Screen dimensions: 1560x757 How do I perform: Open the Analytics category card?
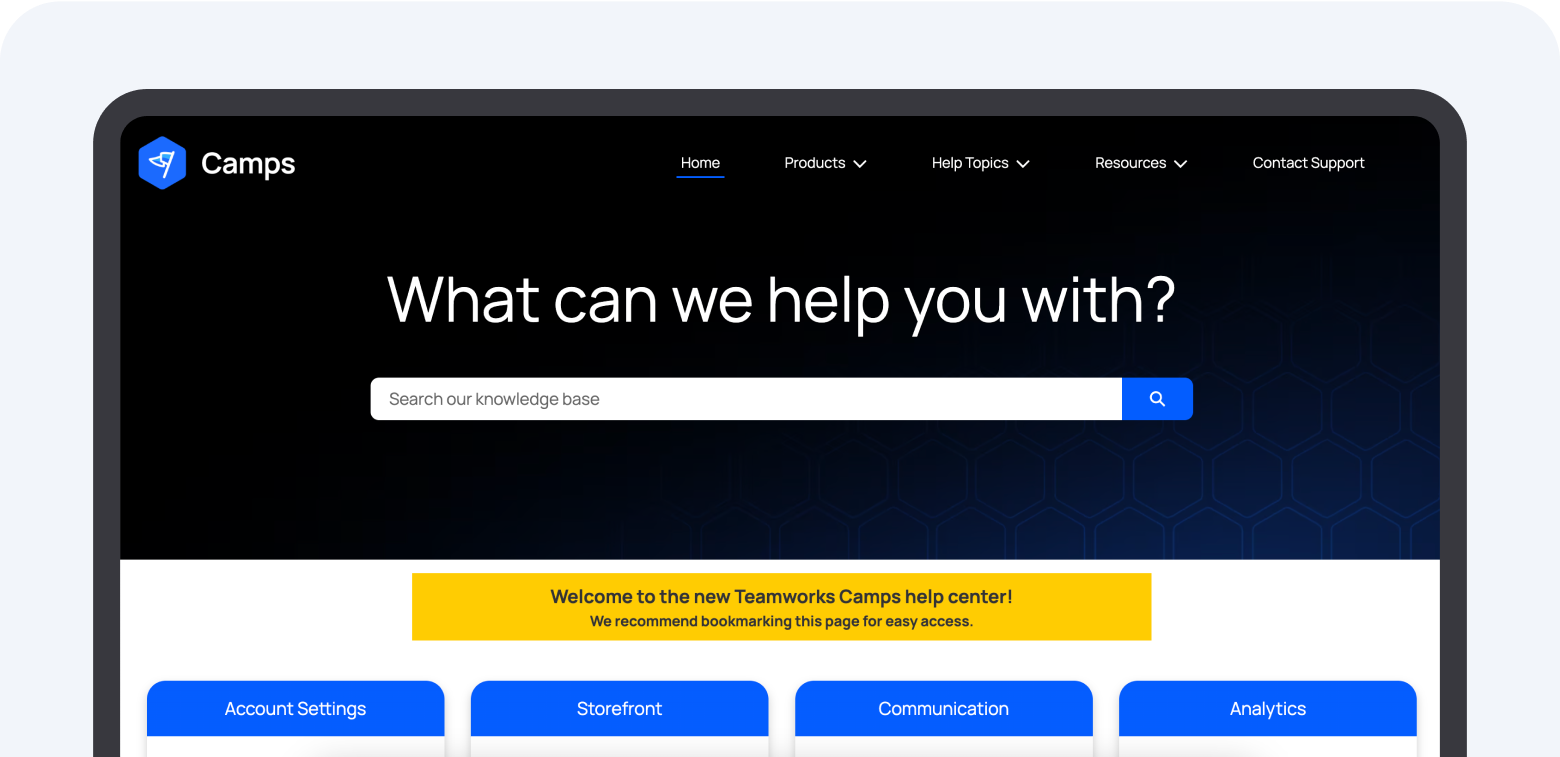point(1267,709)
